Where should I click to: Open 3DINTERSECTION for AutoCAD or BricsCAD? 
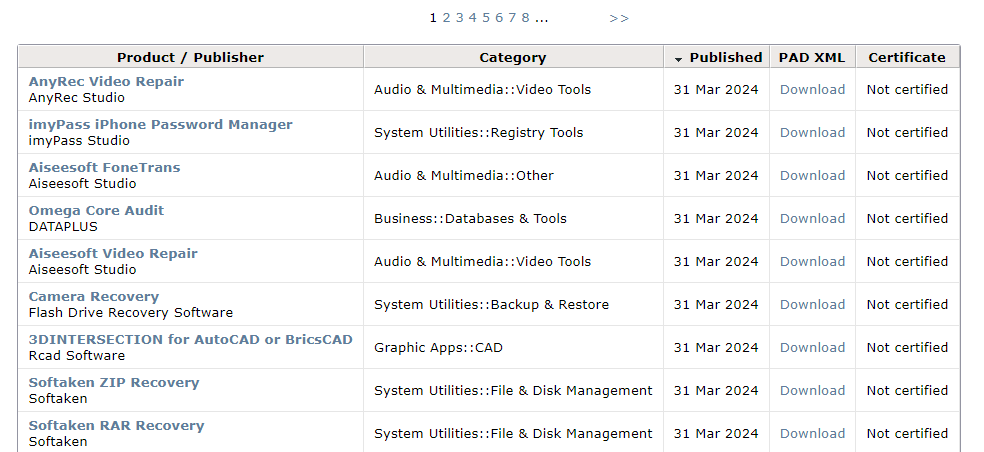tap(191, 340)
